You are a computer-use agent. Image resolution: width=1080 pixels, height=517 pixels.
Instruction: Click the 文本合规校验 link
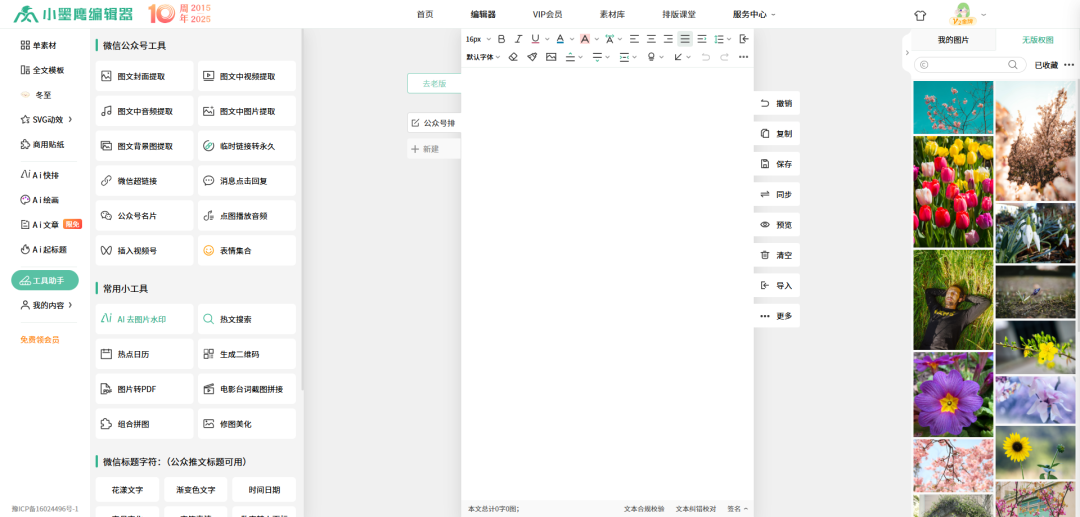coord(644,509)
